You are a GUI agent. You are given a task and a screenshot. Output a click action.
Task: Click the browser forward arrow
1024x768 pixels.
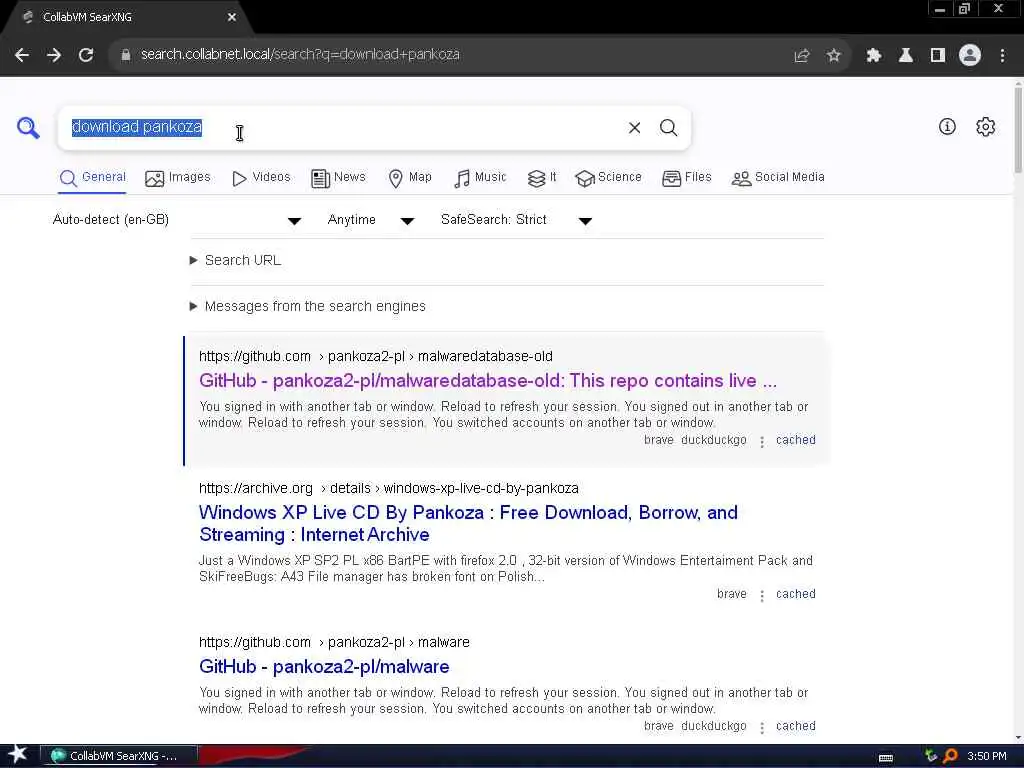tap(54, 55)
